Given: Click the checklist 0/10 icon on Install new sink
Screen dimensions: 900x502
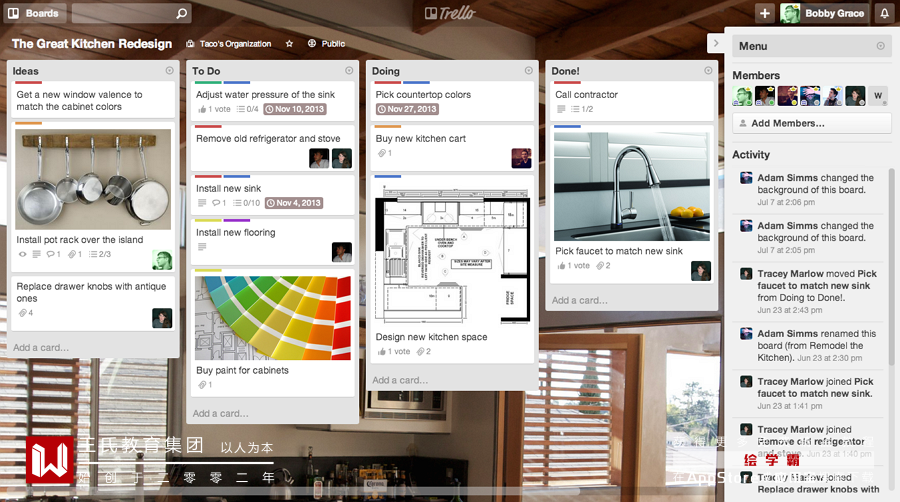Looking at the screenshot, I should (x=247, y=203).
